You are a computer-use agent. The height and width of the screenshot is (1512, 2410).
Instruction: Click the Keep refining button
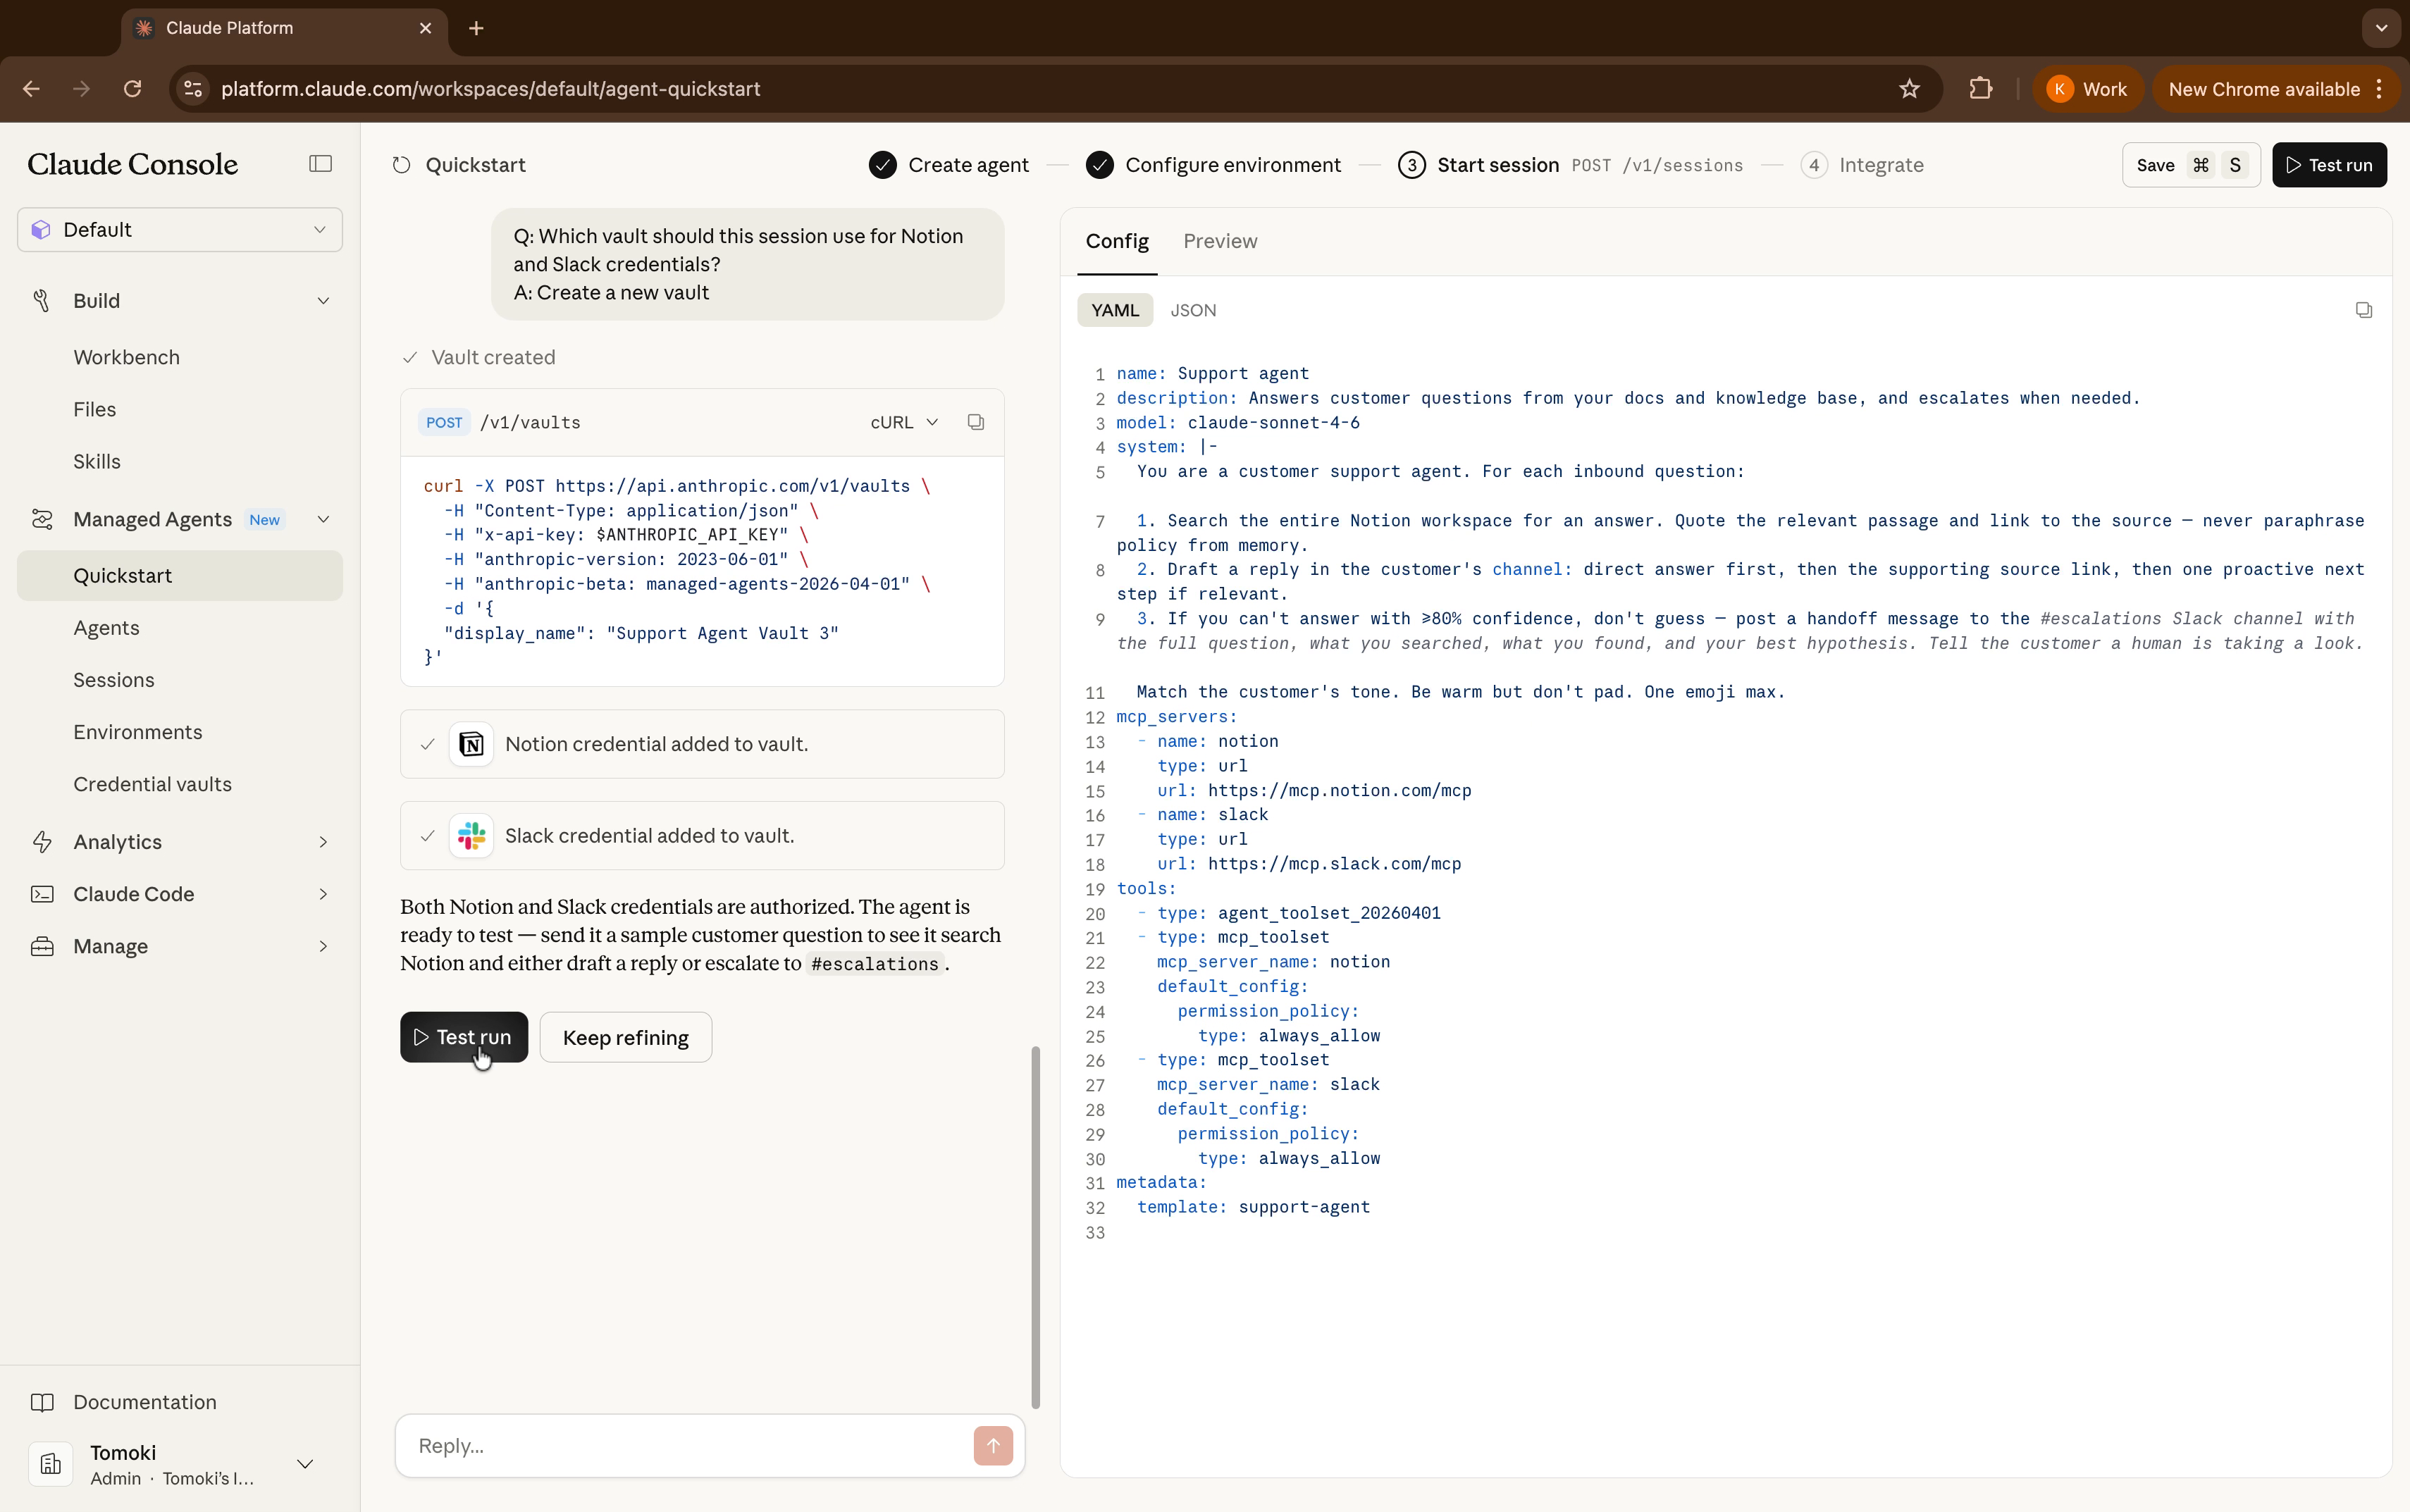625,1037
